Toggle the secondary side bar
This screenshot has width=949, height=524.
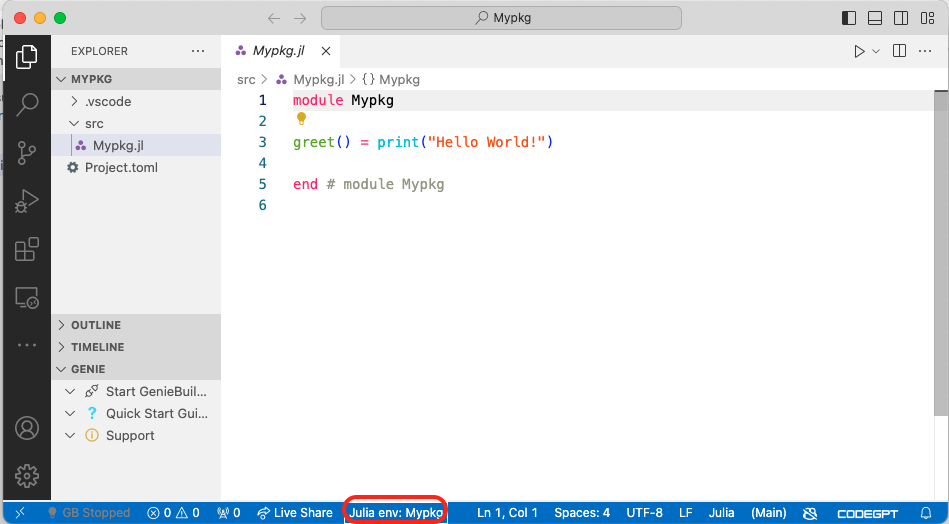point(901,18)
